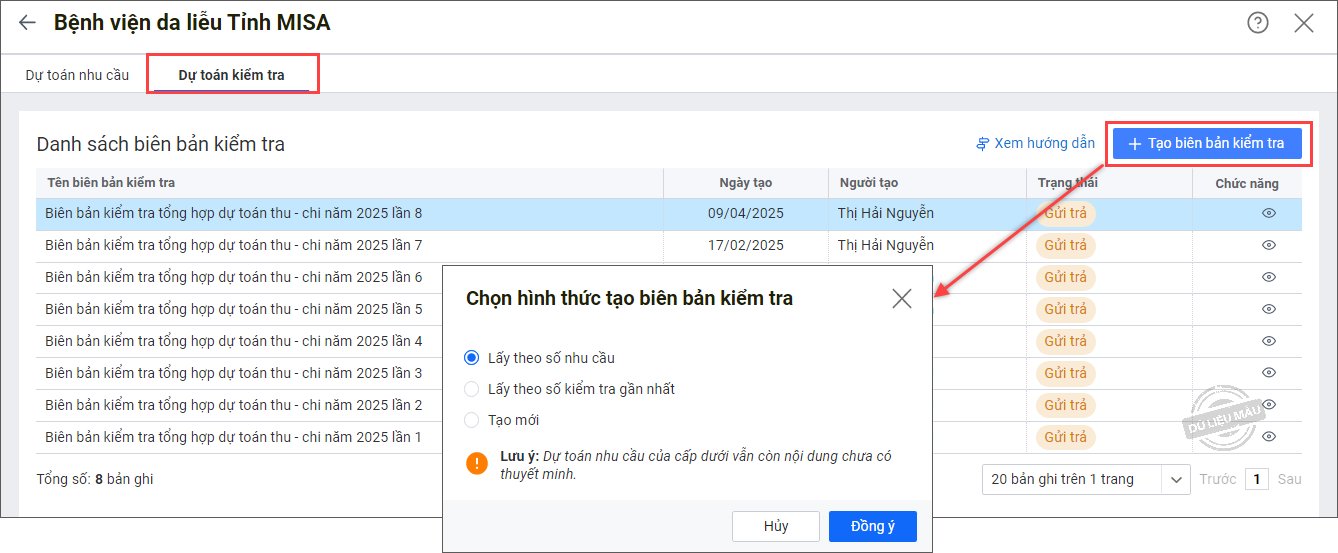Click the 'Tạo biên bản kiểm tra' button
Image resolution: width=1338 pixels, height=553 pixels.
(x=1206, y=143)
